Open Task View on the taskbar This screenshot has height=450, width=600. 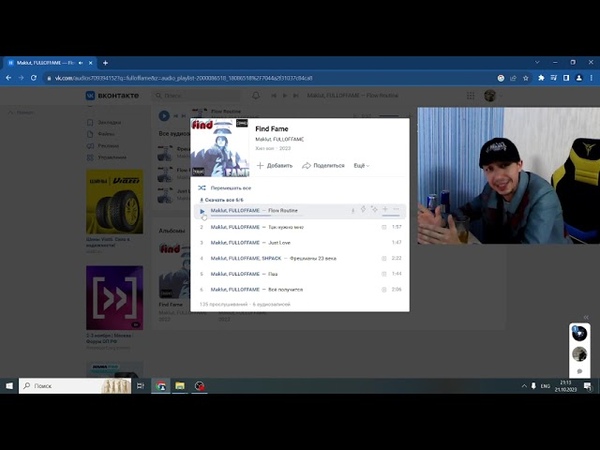(x=140, y=386)
